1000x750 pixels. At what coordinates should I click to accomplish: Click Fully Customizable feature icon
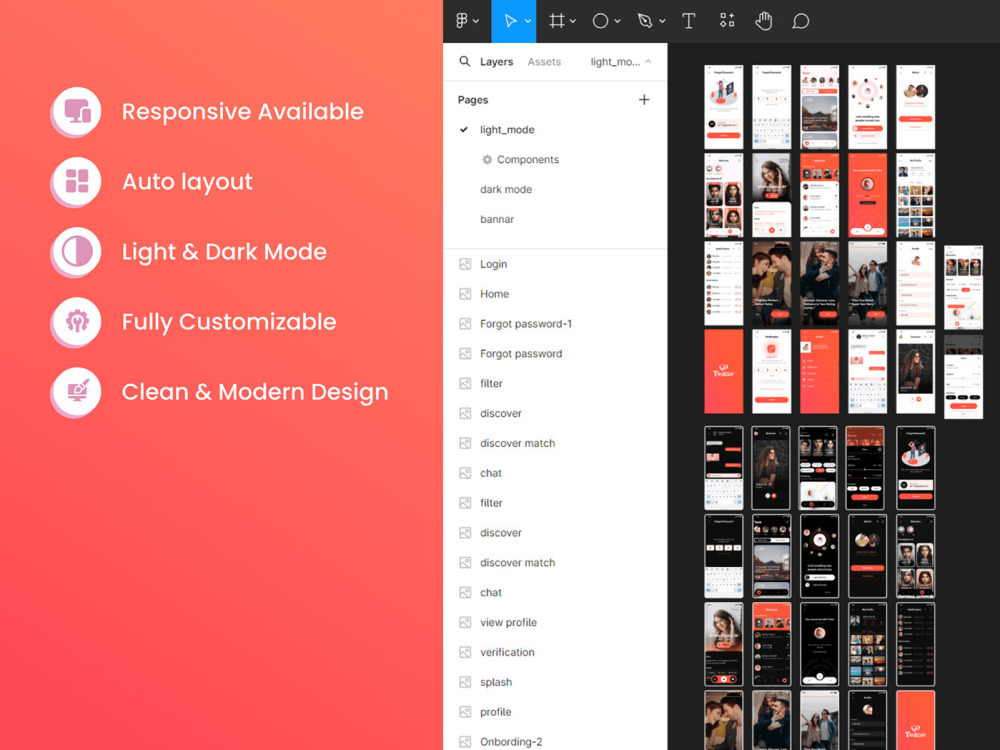point(77,322)
